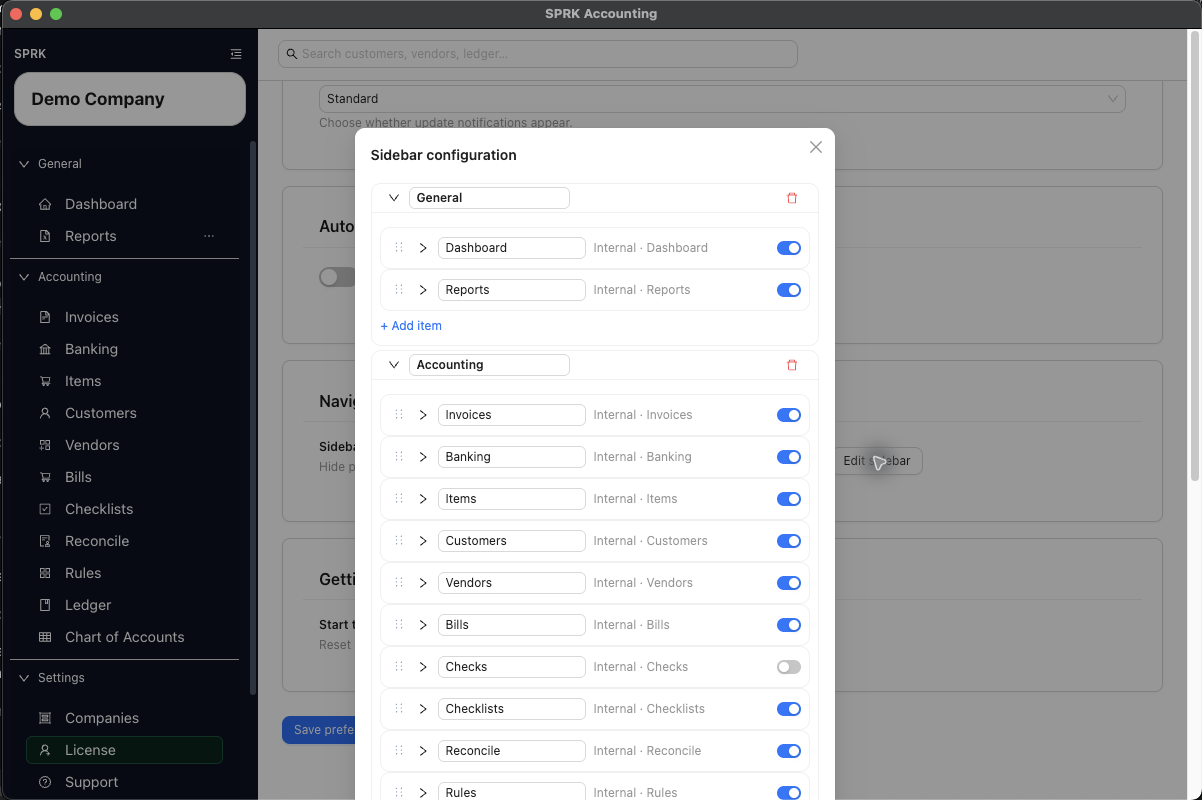The height and width of the screenshot is (800, 1202).
Task: Disable the Banking visibility toggle
Action: (789, 457)
